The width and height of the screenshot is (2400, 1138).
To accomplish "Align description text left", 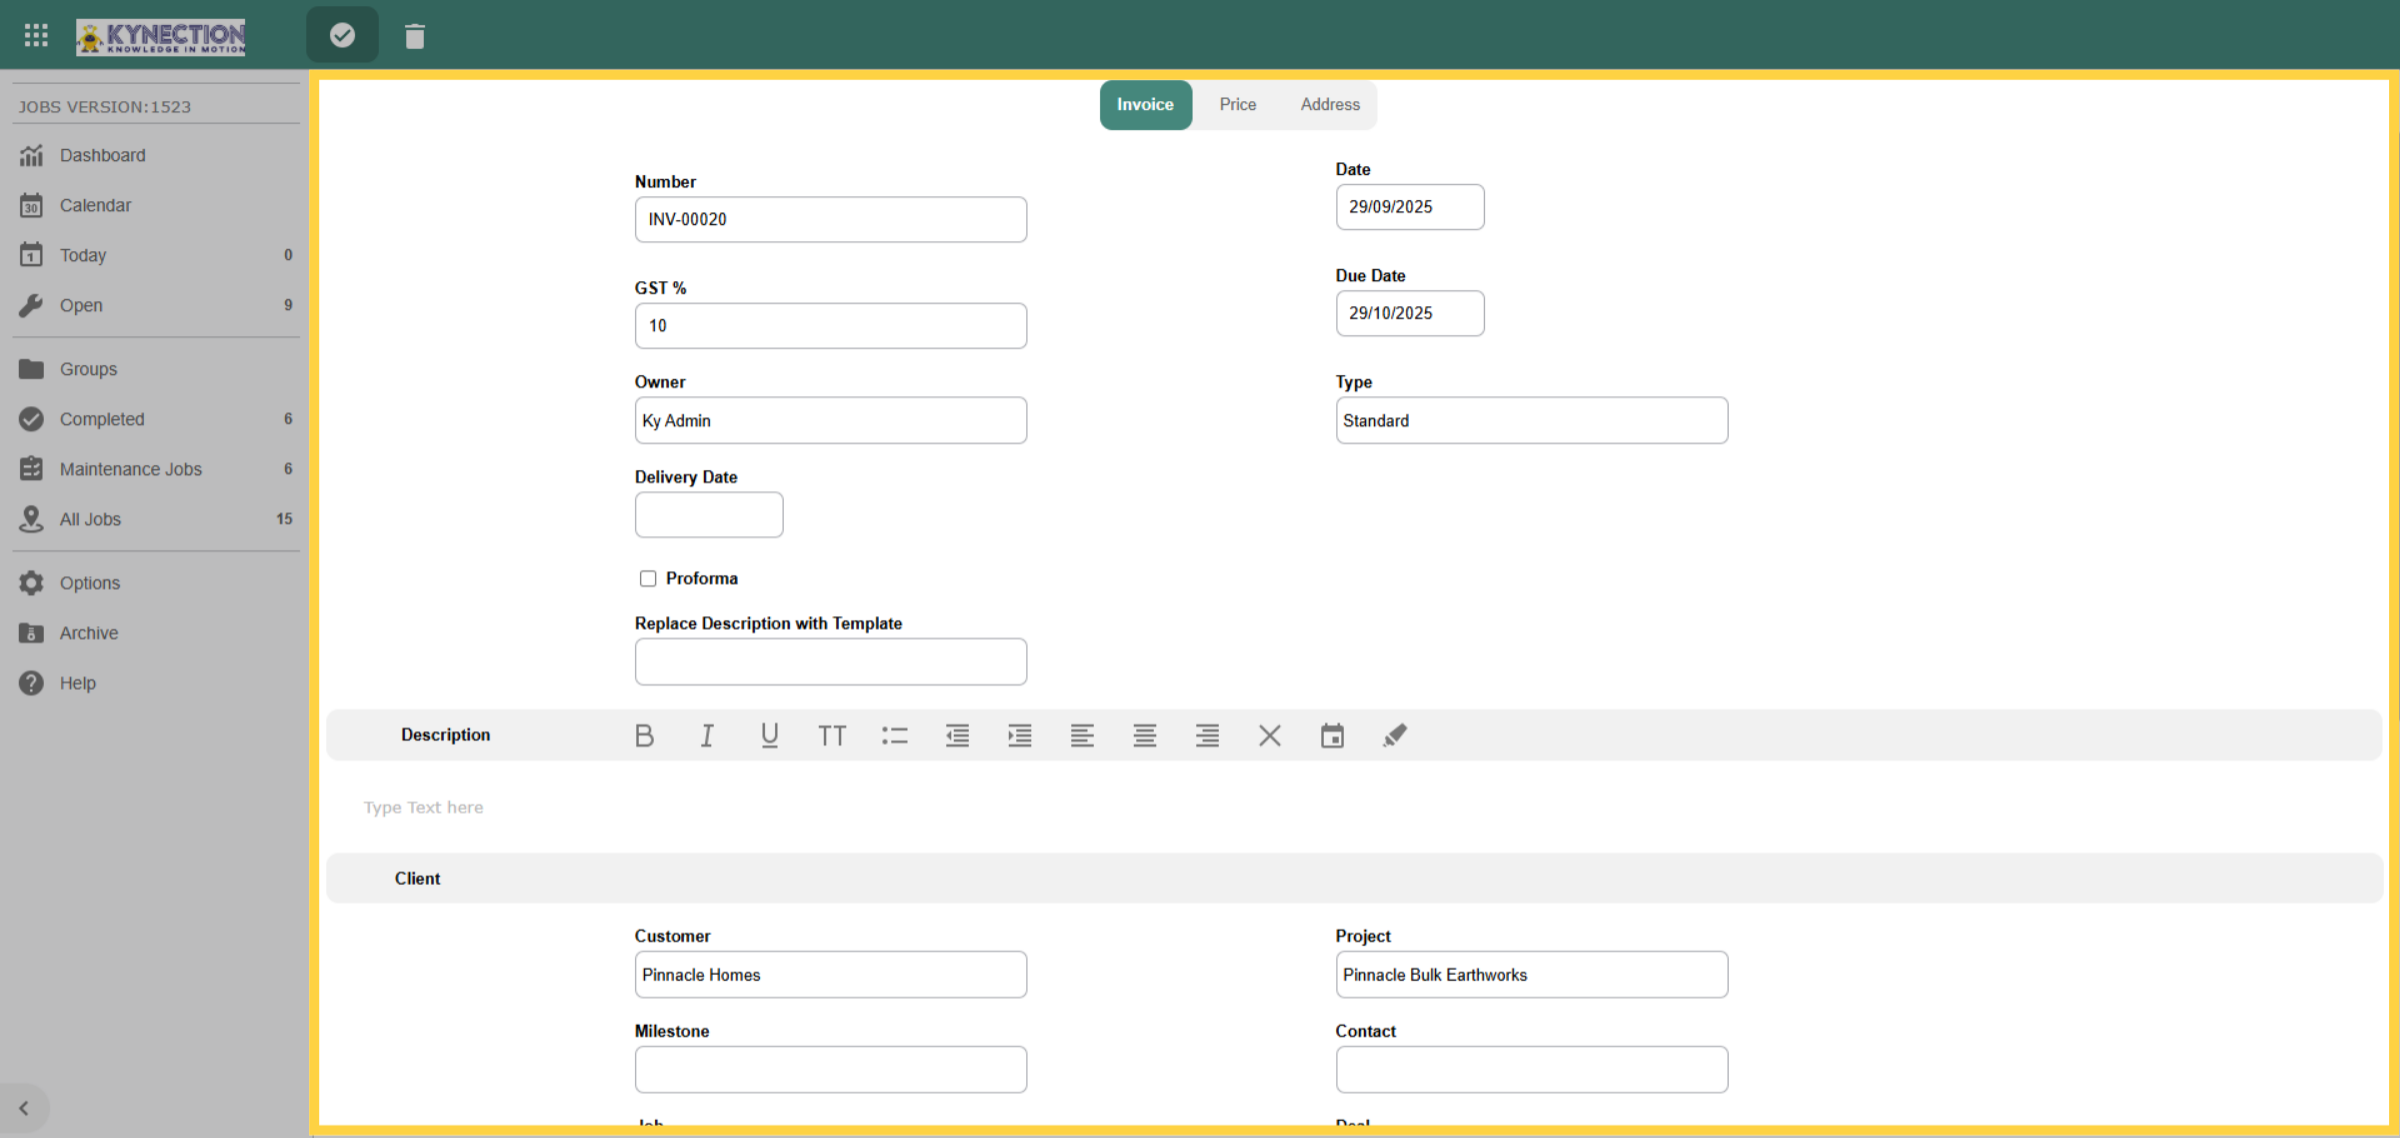I will pos(1082,736).
